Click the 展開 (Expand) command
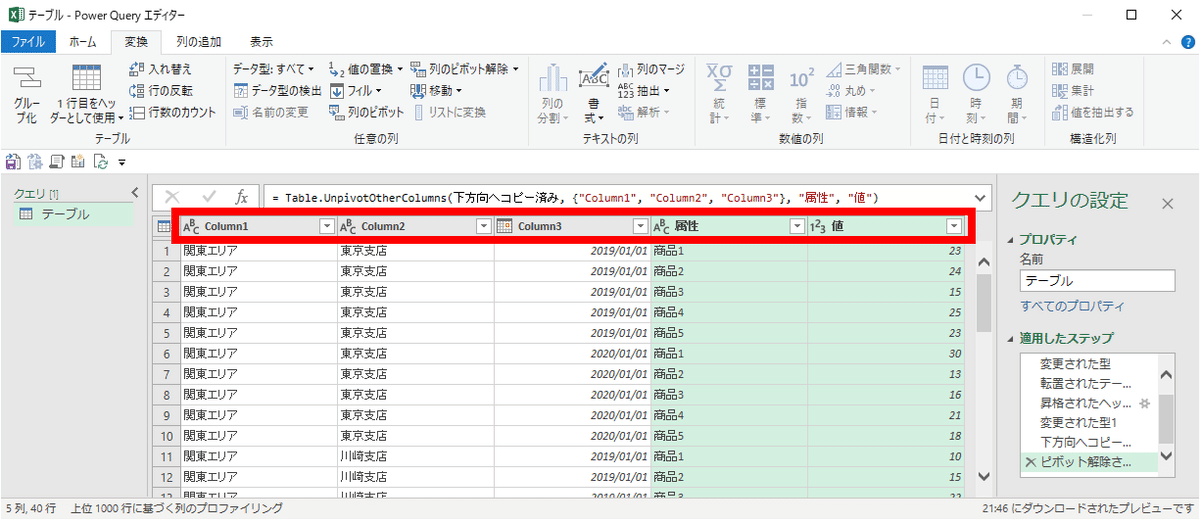This screenshot has width=1200, height=520. click(1072, 69)
